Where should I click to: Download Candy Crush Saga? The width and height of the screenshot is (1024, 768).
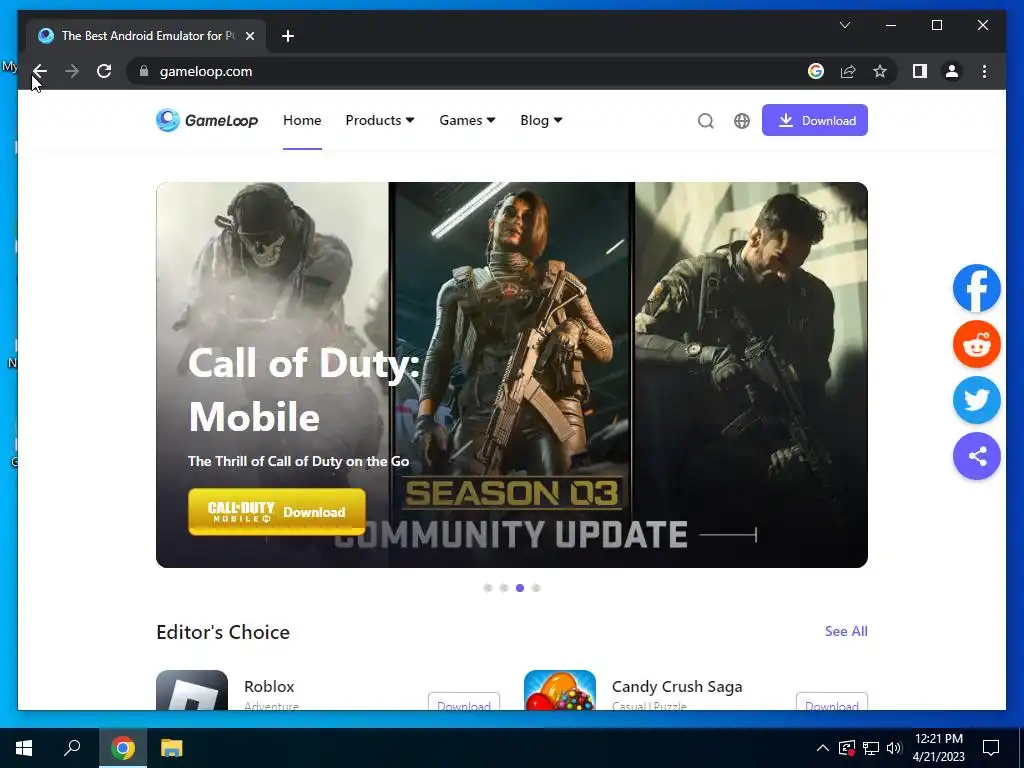[832, 701]
